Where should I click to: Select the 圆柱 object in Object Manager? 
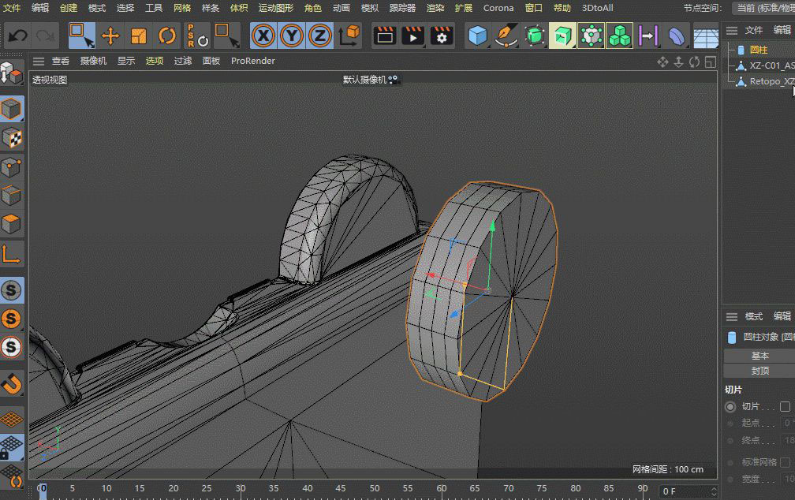click(758, 50)
